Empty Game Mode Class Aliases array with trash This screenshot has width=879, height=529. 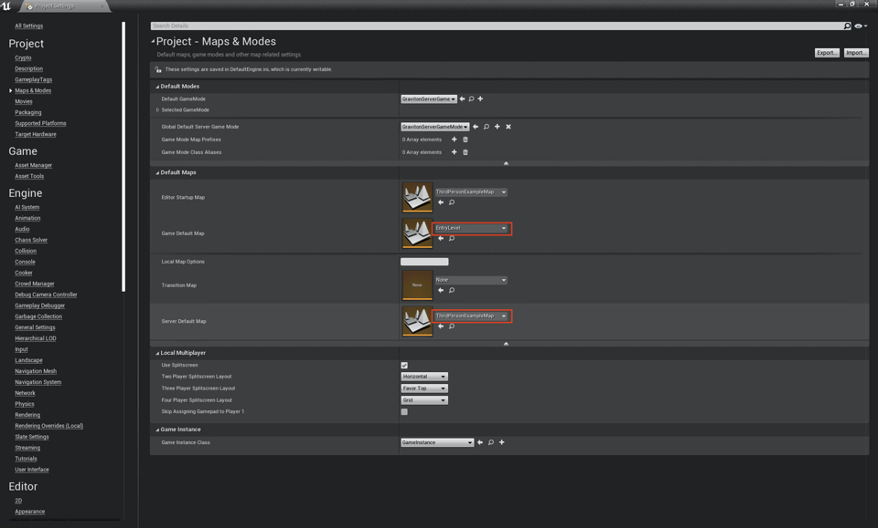[x=465, y=152]
